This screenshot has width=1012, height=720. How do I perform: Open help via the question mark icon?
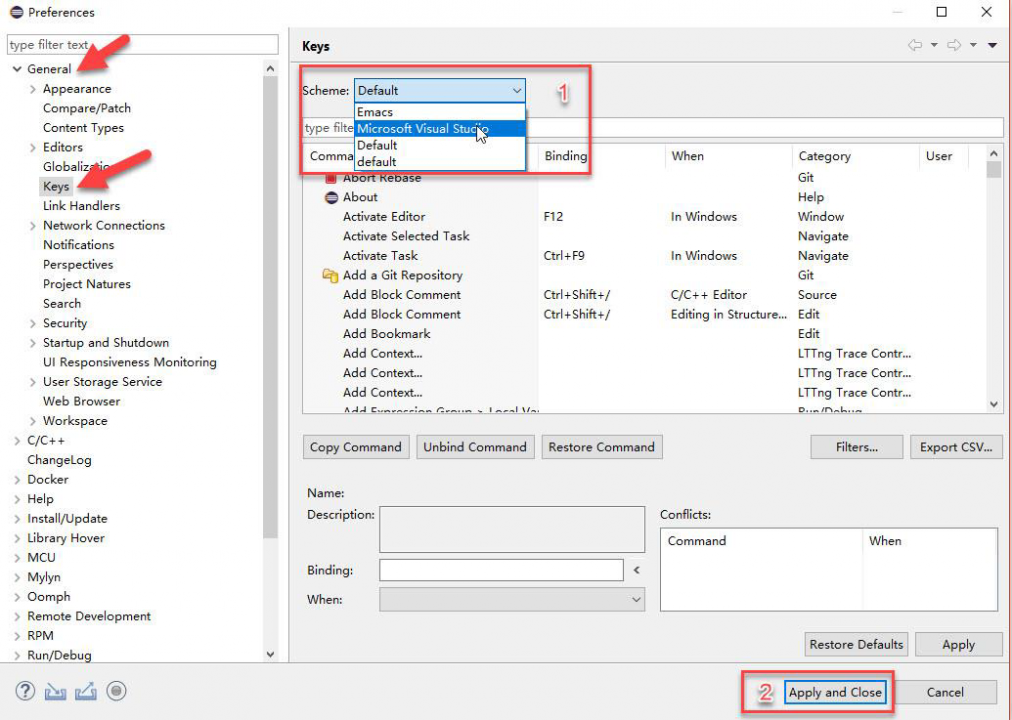pos(24,691)
